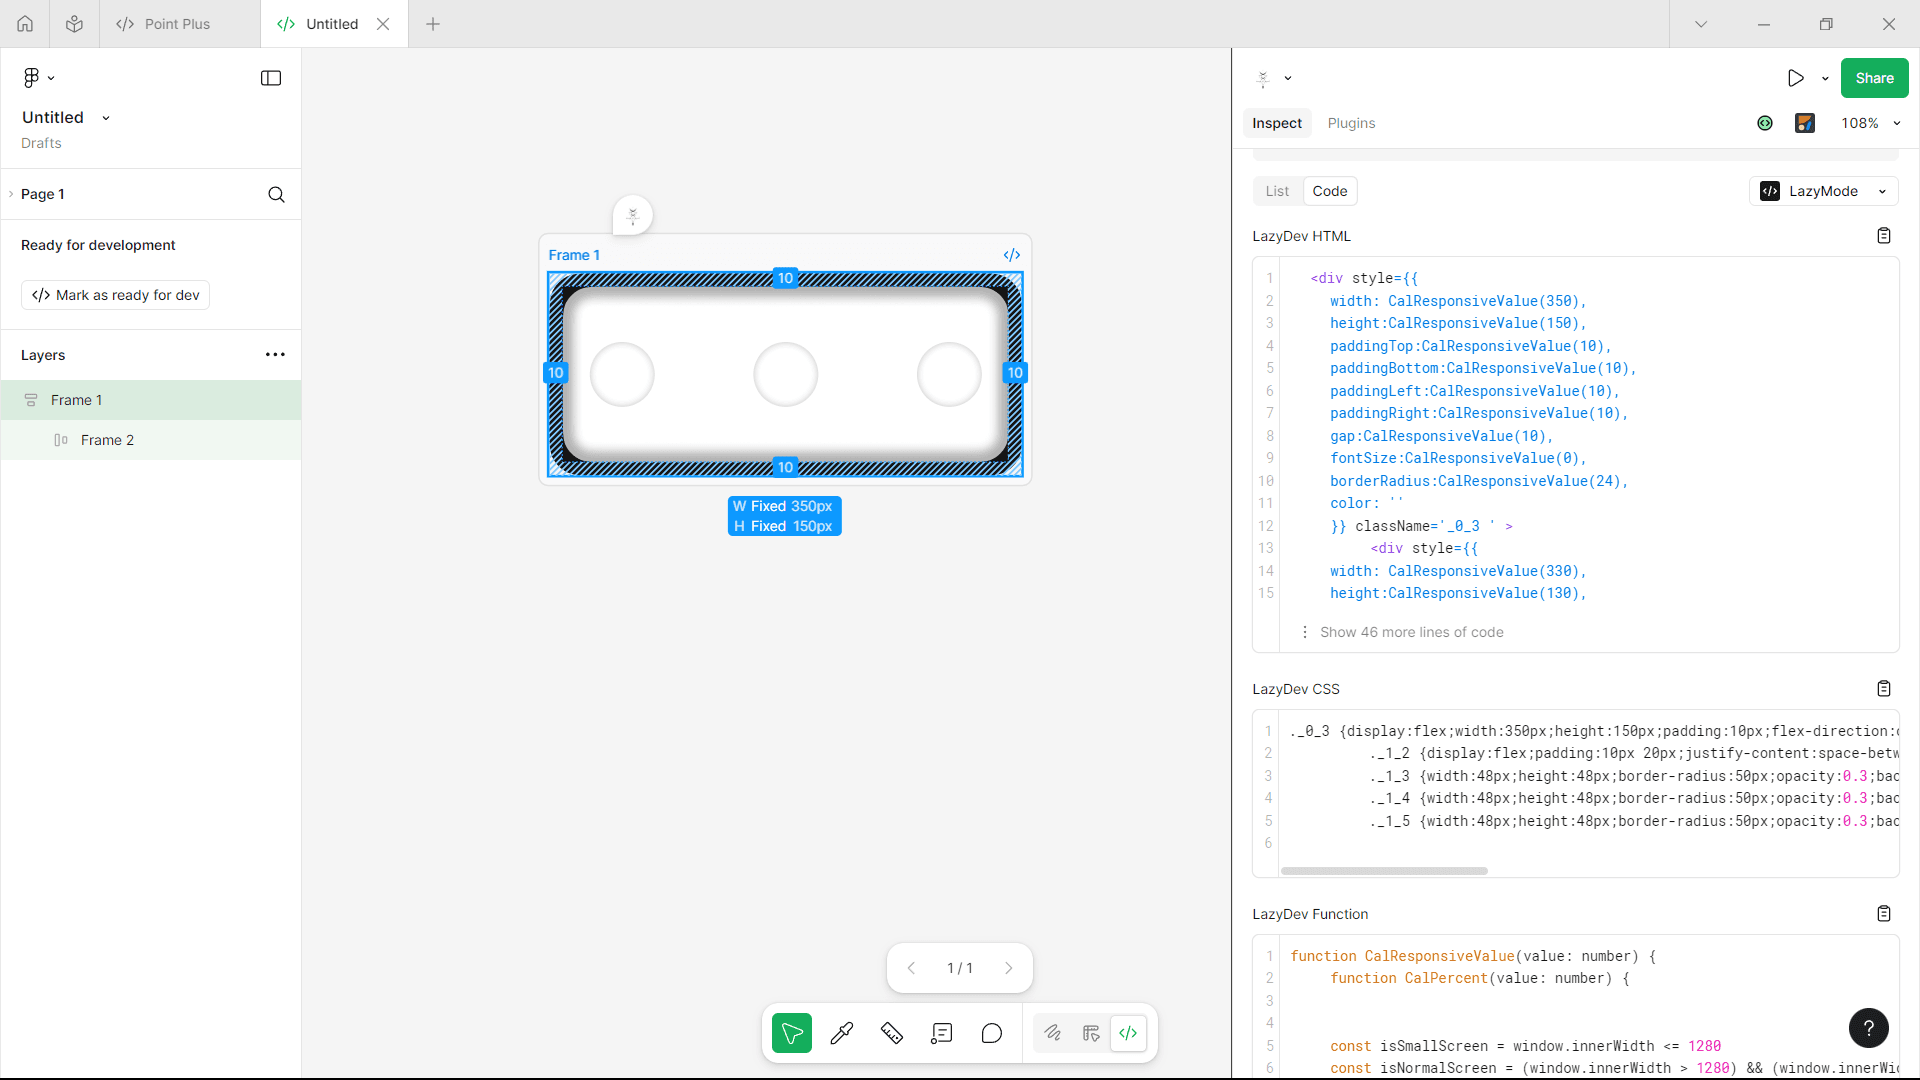The height and width of the screenshot is (1080, 1920).
Task: Expand Page 1 in the sidebar
Action: [10, 194]
